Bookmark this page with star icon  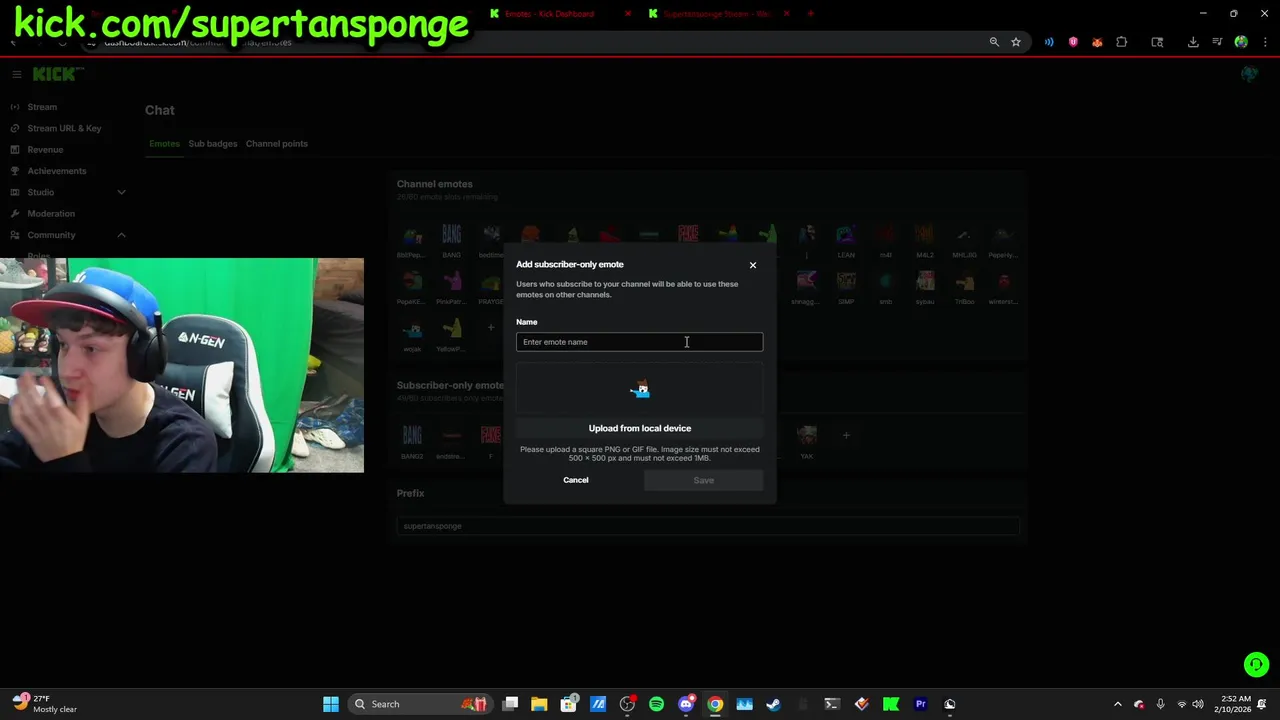(1016, 42)
